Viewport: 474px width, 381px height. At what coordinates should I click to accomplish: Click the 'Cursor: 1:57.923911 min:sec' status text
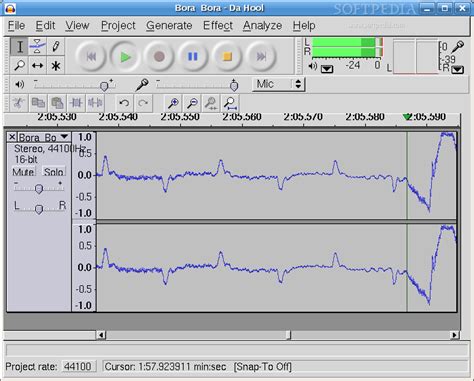tap(165, 367)
